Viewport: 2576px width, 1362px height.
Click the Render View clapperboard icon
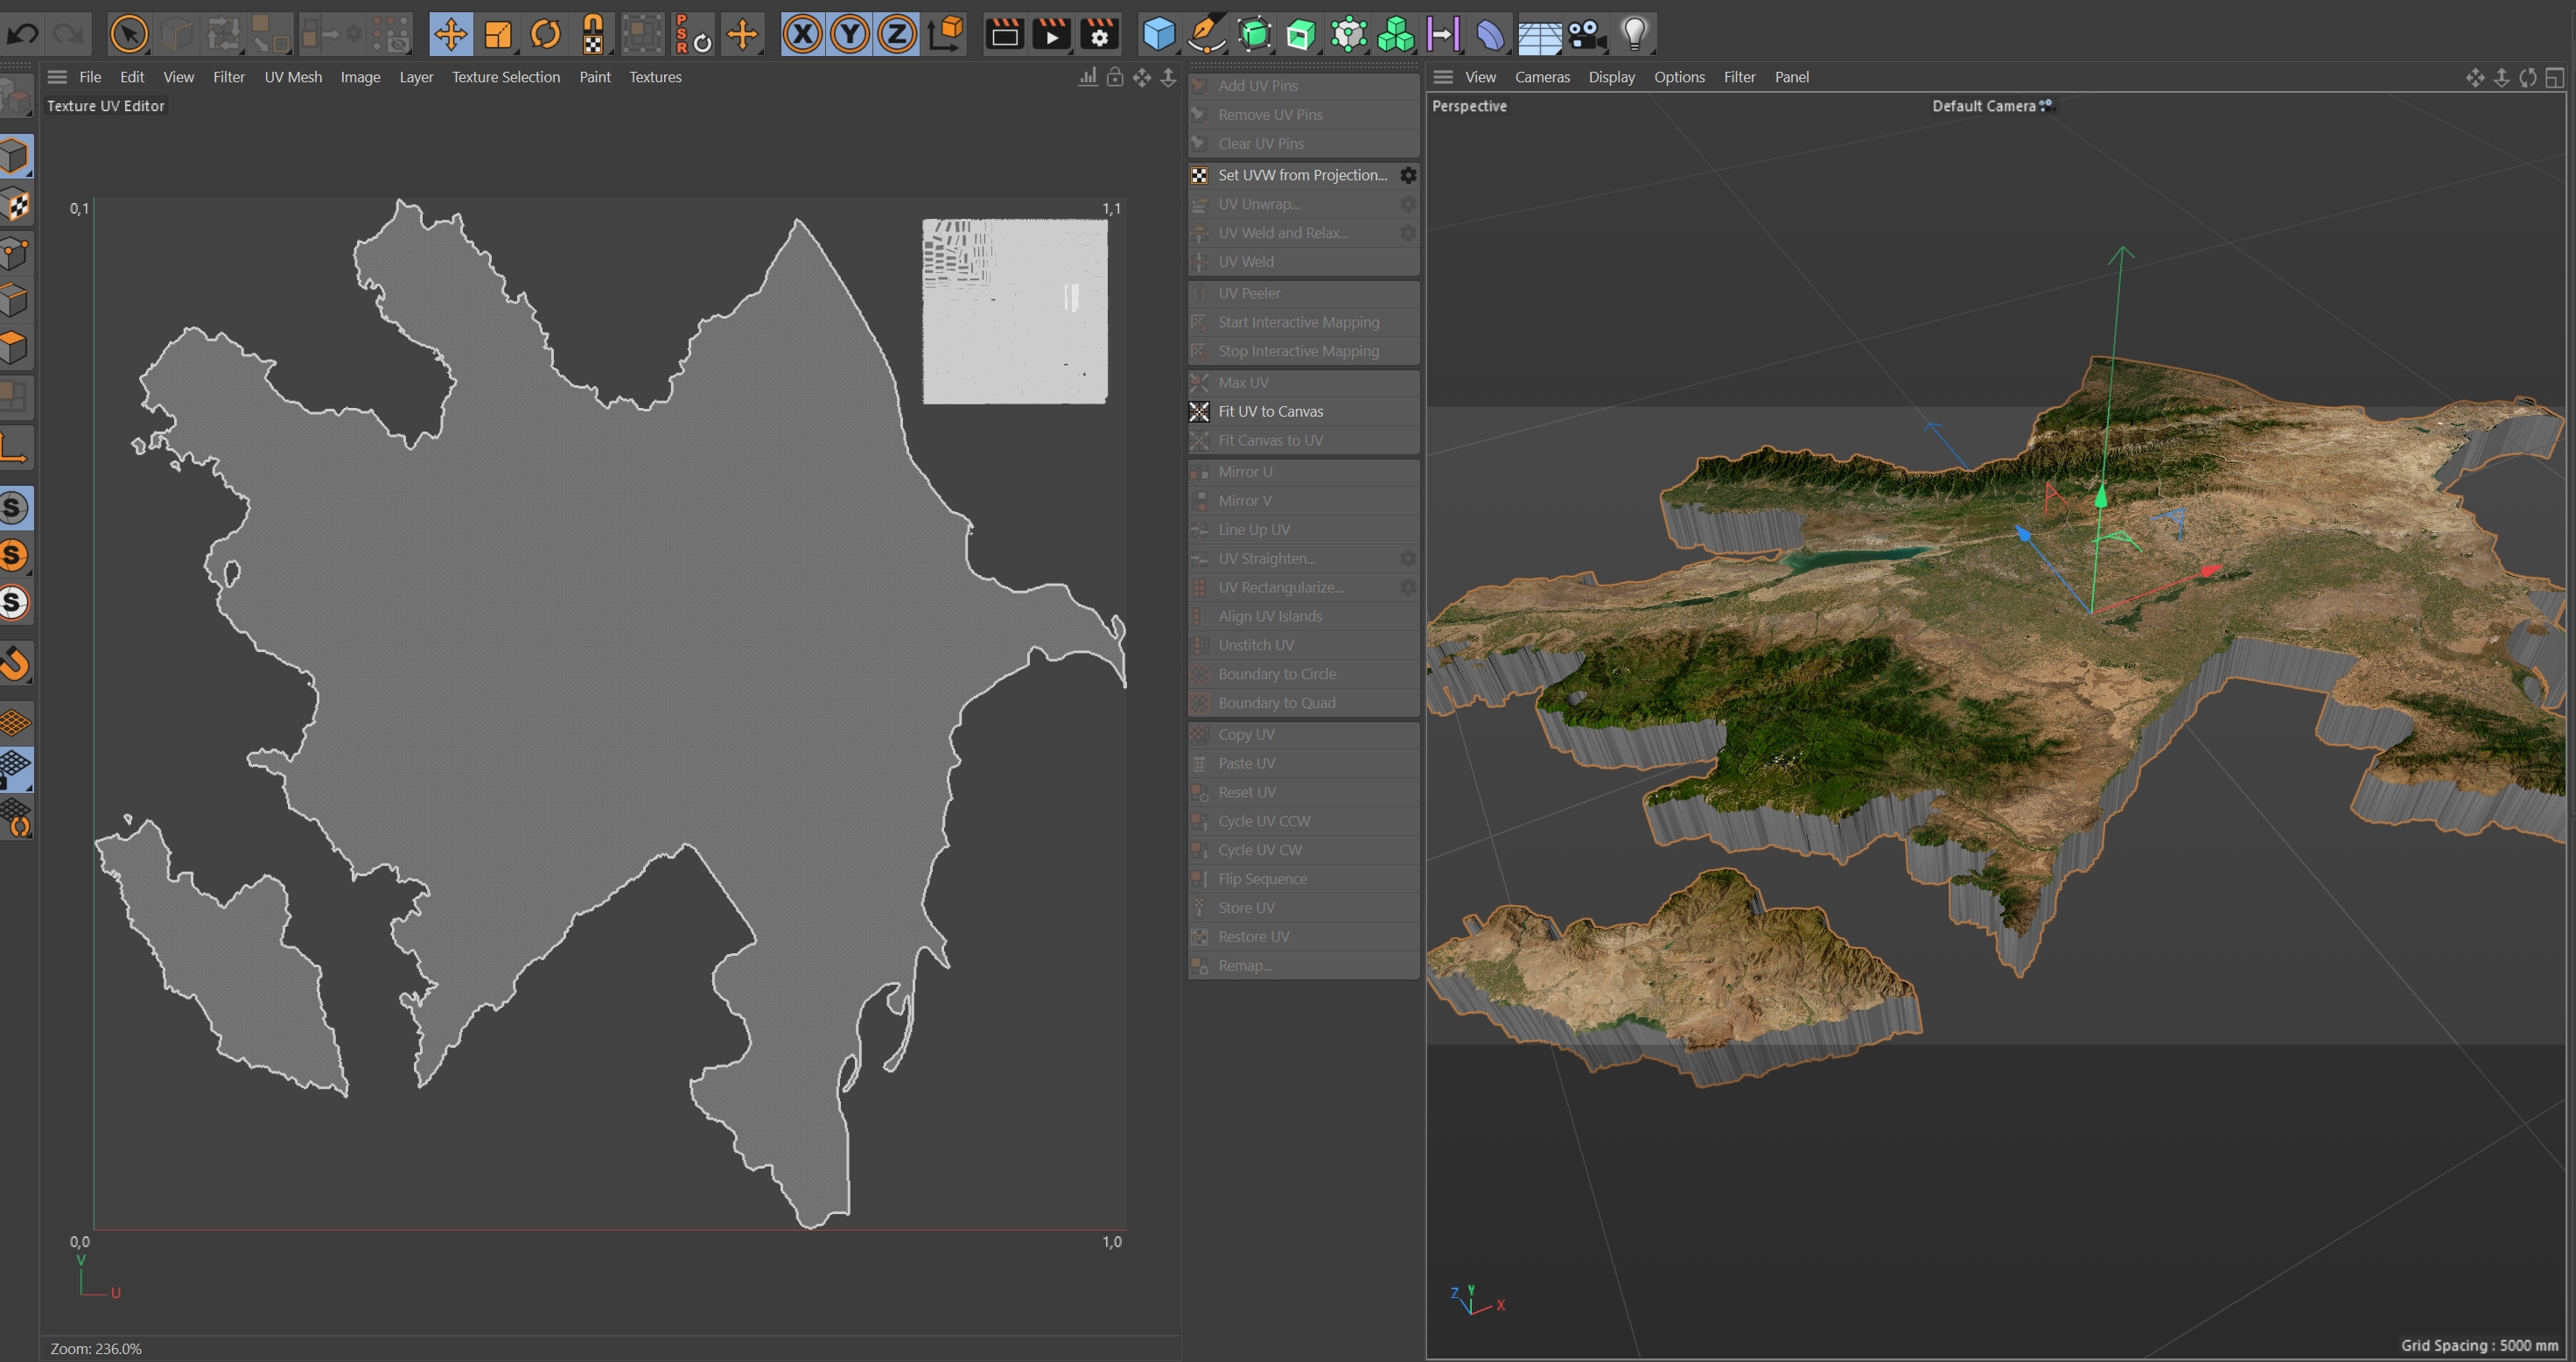click(1004, 35)
